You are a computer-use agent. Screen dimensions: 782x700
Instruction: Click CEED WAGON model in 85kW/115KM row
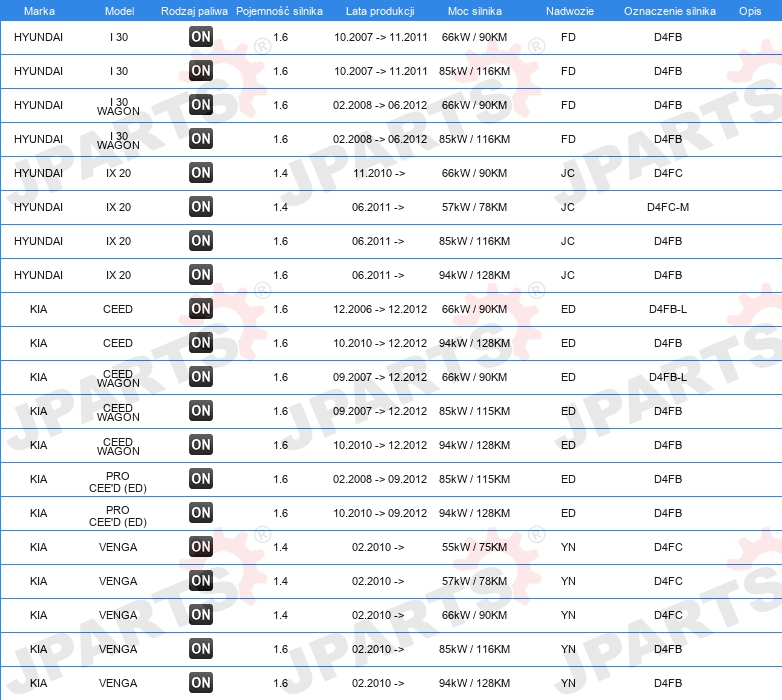118,412
